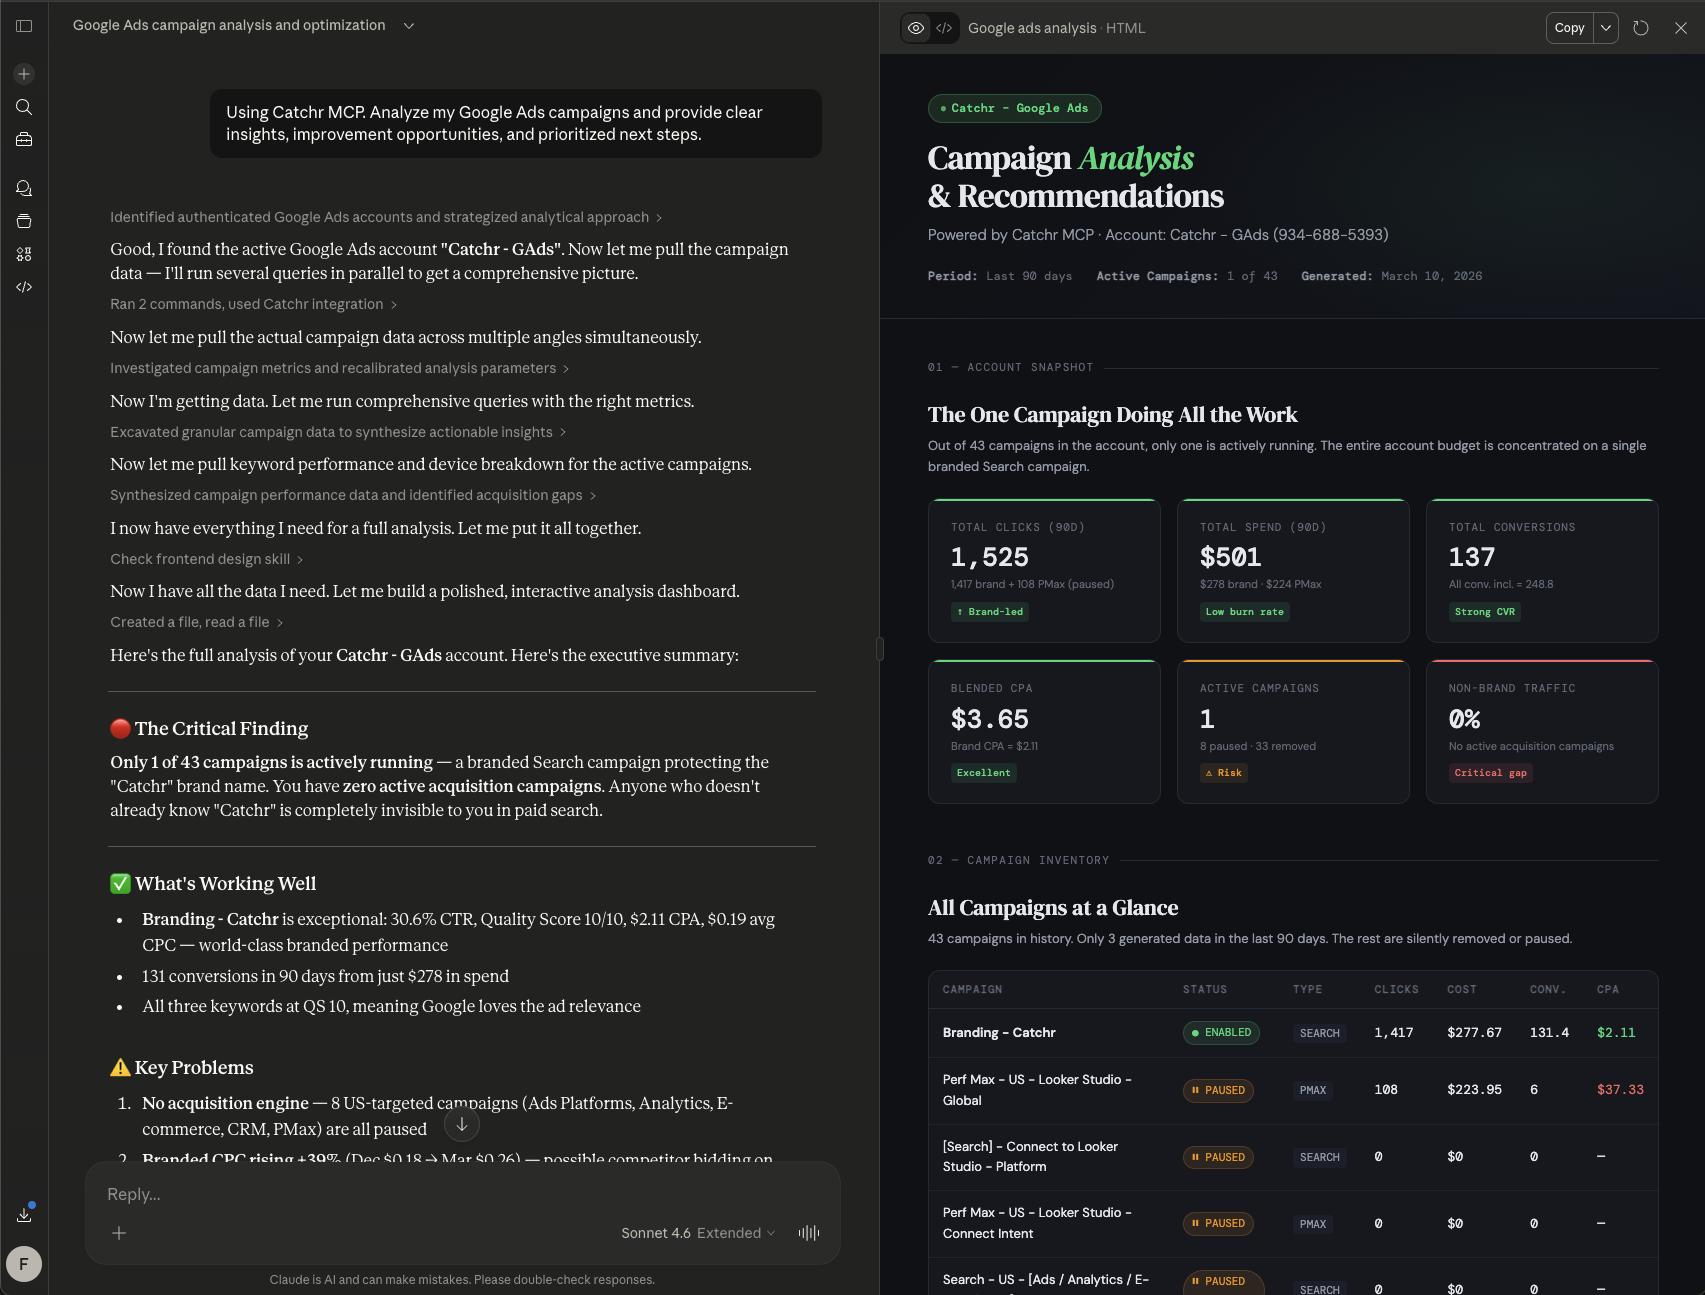This screenshot has width=1705, height=1295.
Task: Expand 'Created a file, read a file'
Action: 197,622
